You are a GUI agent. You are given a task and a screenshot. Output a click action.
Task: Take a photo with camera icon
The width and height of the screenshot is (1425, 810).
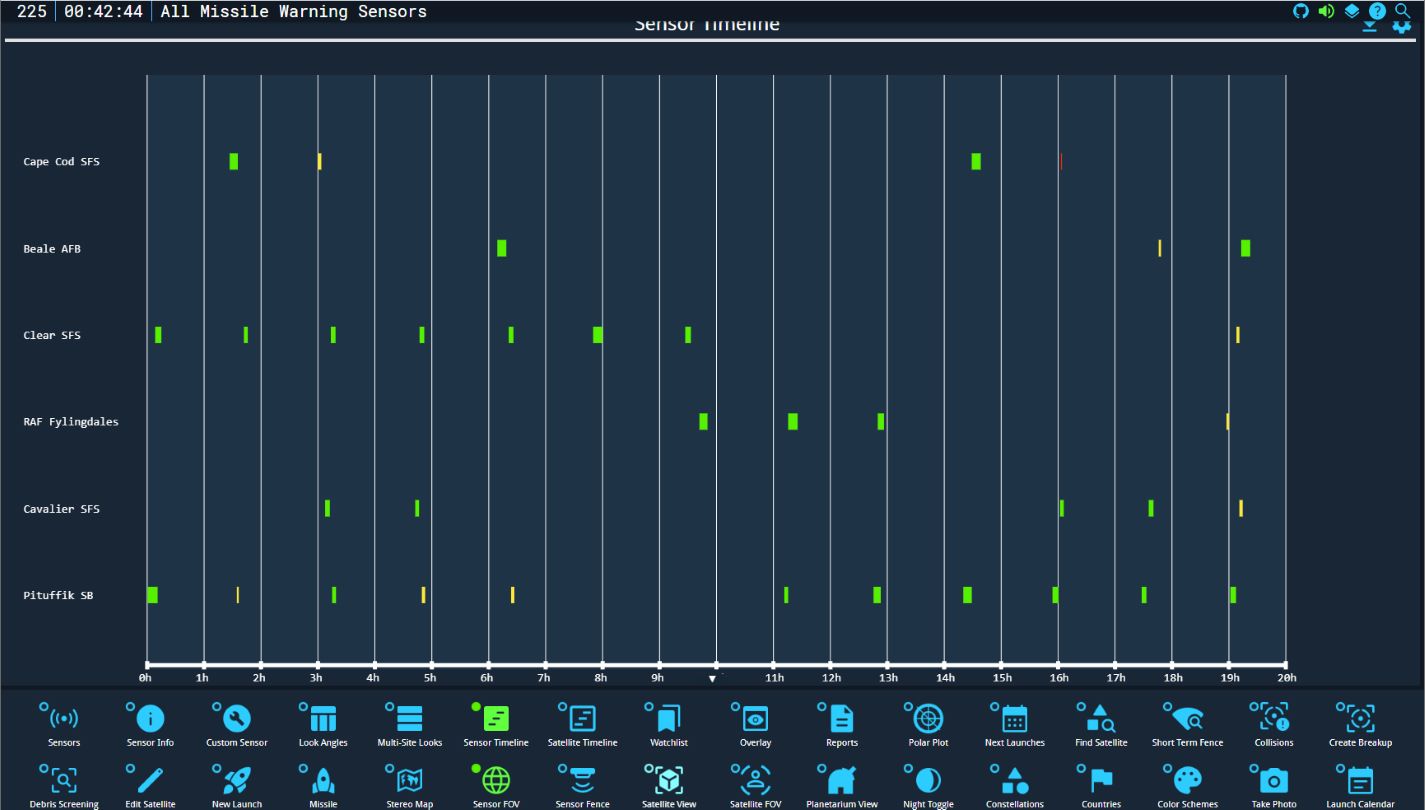click(x=1274, y=780)
